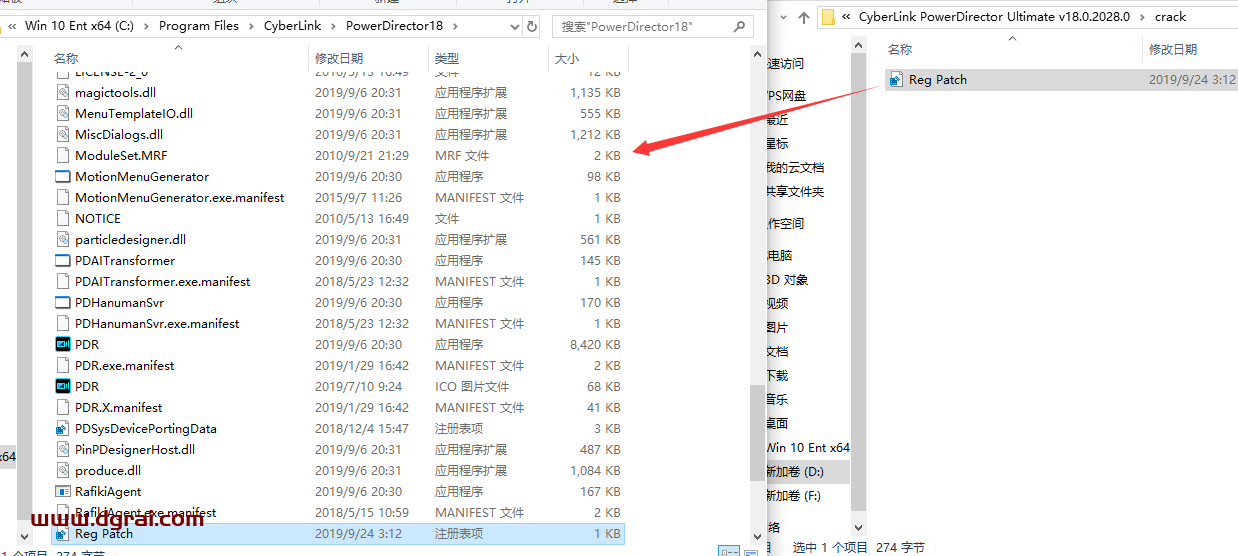Screen dimensions: 1238x556
Task: Expand the double-chevron in crack window address bar
Action: pyautogui.click(x=847, y=16)
